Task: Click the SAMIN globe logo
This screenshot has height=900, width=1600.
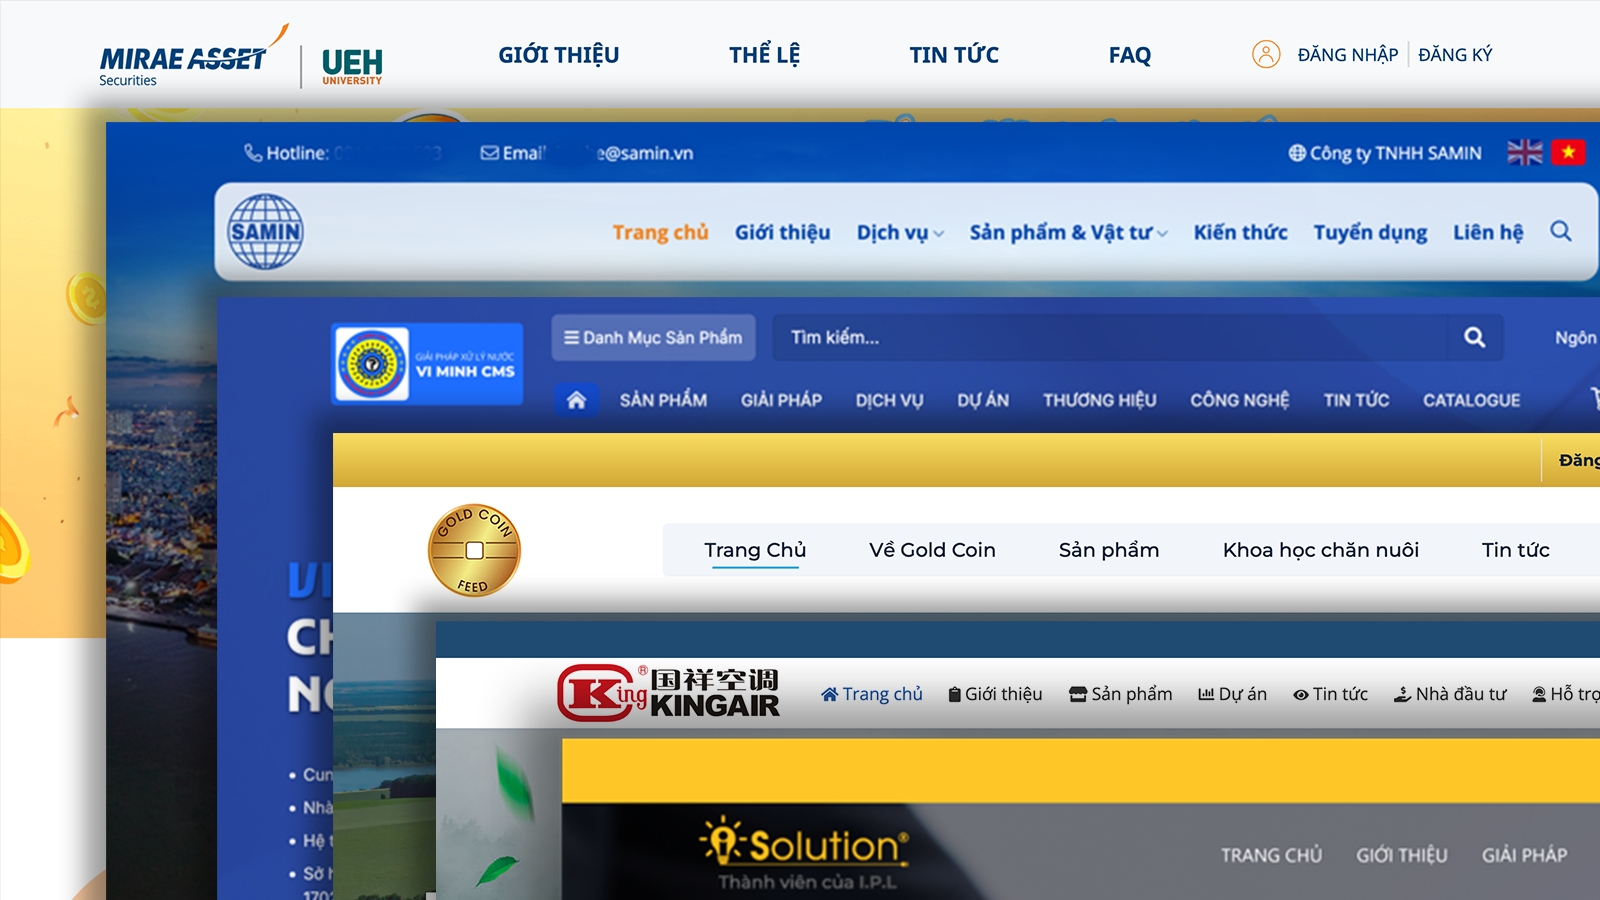Action: coord(265,232)
